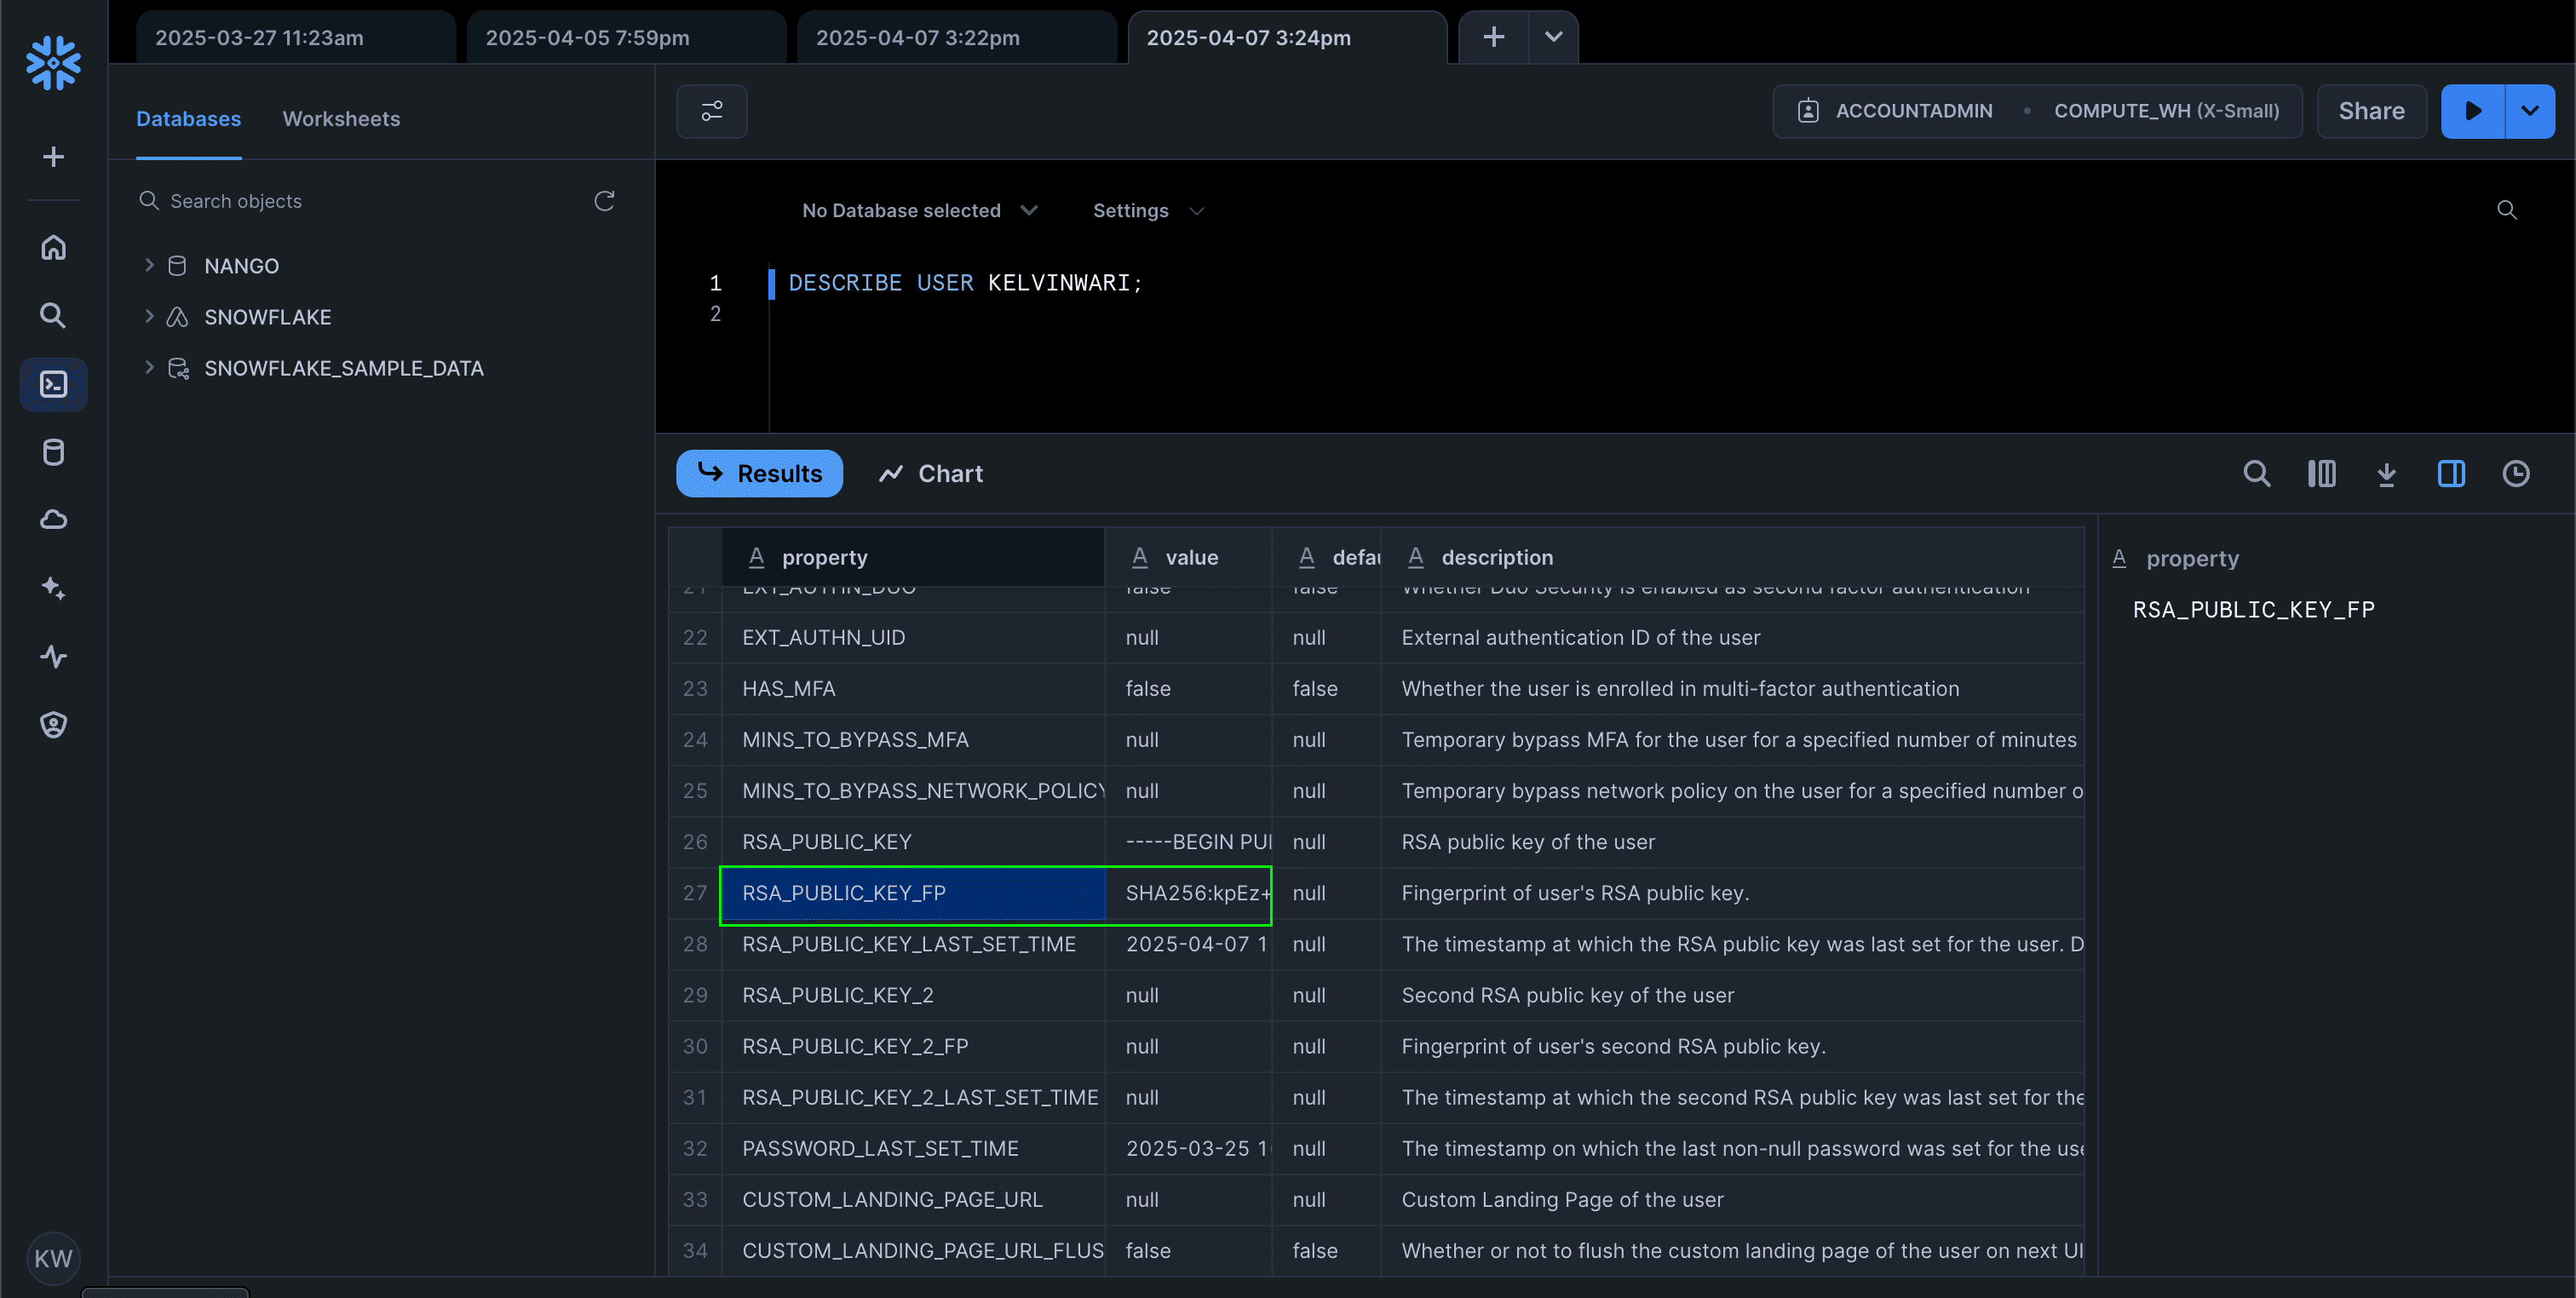The height and width of the screenshot is (1298, 2576).
Task: Click the role icon beside ACCOUNTADMIN
Action: [x=1808, y=111]
